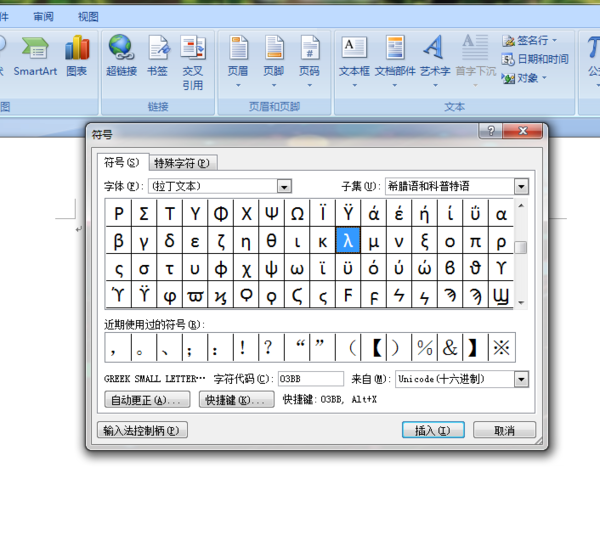Pick the recently used ? symbol

pos(271,347)
